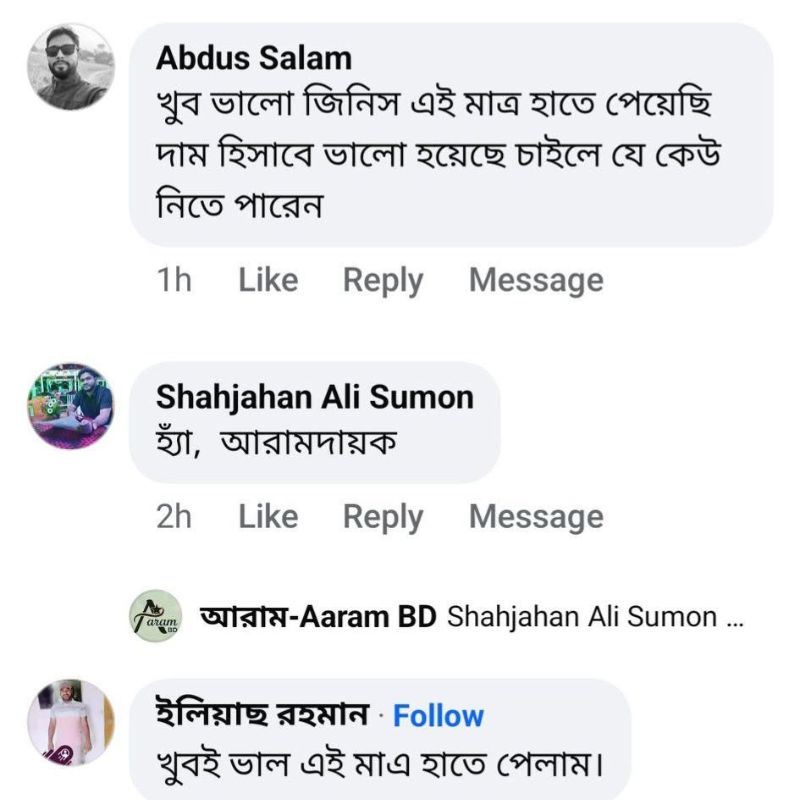
Task: Select the আরামদায়ক comment bubble
Action: (x=315, y=422)
